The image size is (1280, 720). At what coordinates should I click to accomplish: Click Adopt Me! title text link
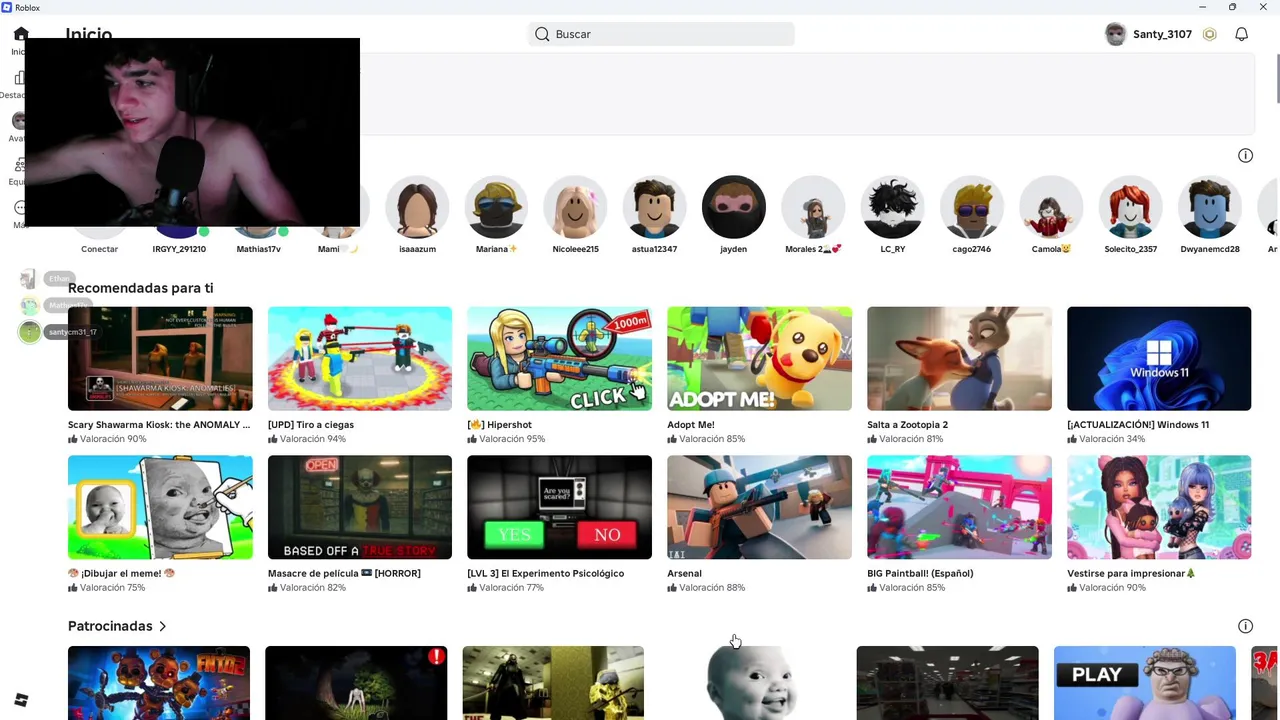(691, 424)
